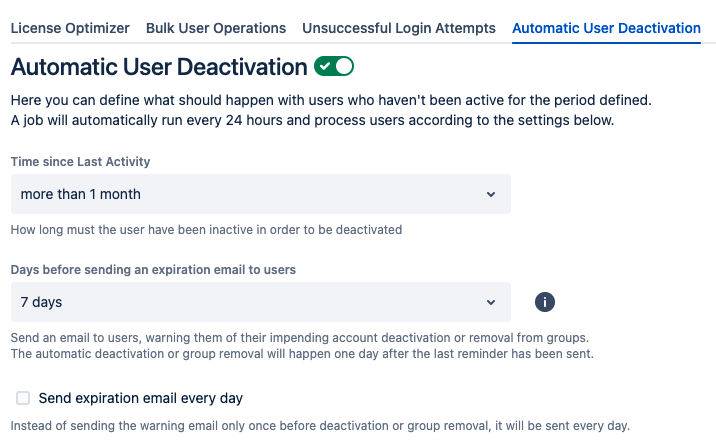Open the Time since Last Activity dropdown
716x448 pixels.
(x=261, y=194)
